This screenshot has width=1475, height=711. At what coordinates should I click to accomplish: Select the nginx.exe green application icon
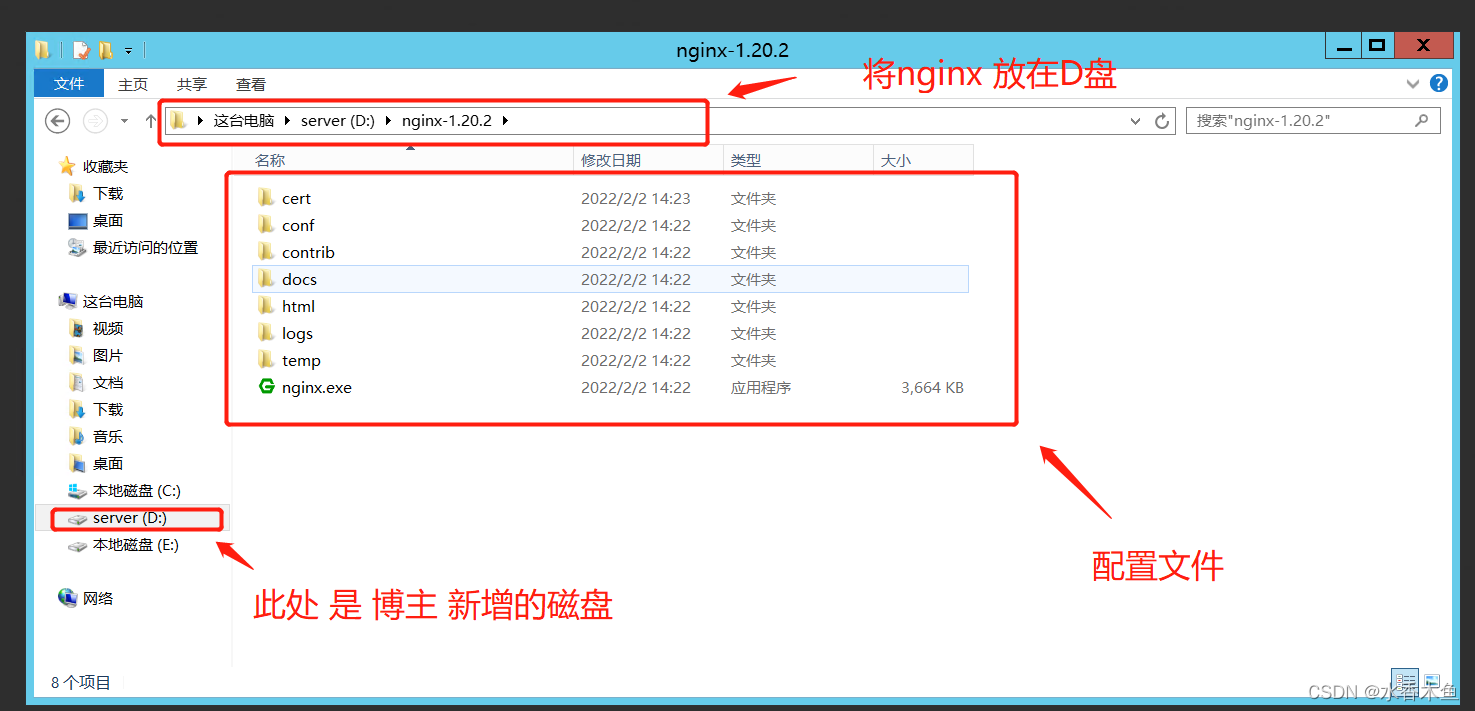(x=266, y=386)
